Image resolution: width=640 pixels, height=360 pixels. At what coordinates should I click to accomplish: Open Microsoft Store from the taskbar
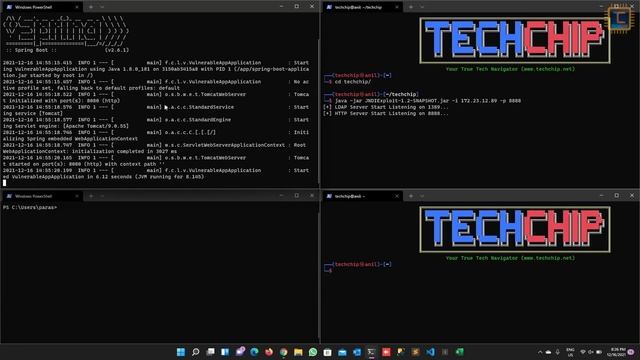[x=328, y=352]
